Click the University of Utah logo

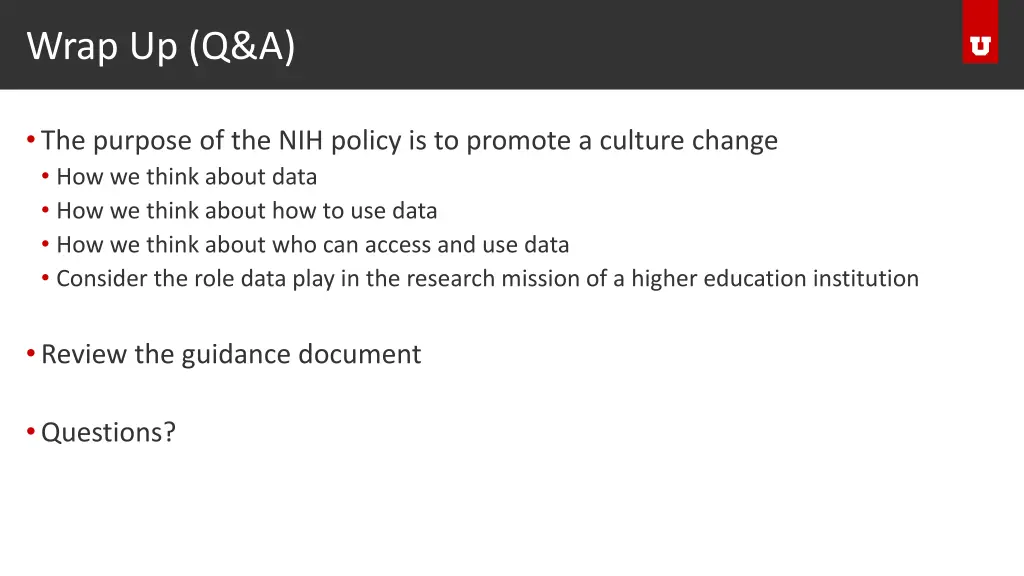(980, 46)
